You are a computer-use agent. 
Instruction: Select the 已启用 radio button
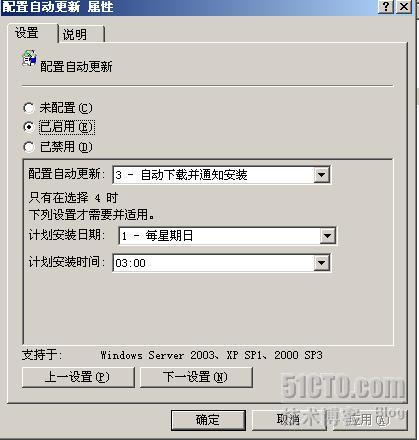click(29, 127)
